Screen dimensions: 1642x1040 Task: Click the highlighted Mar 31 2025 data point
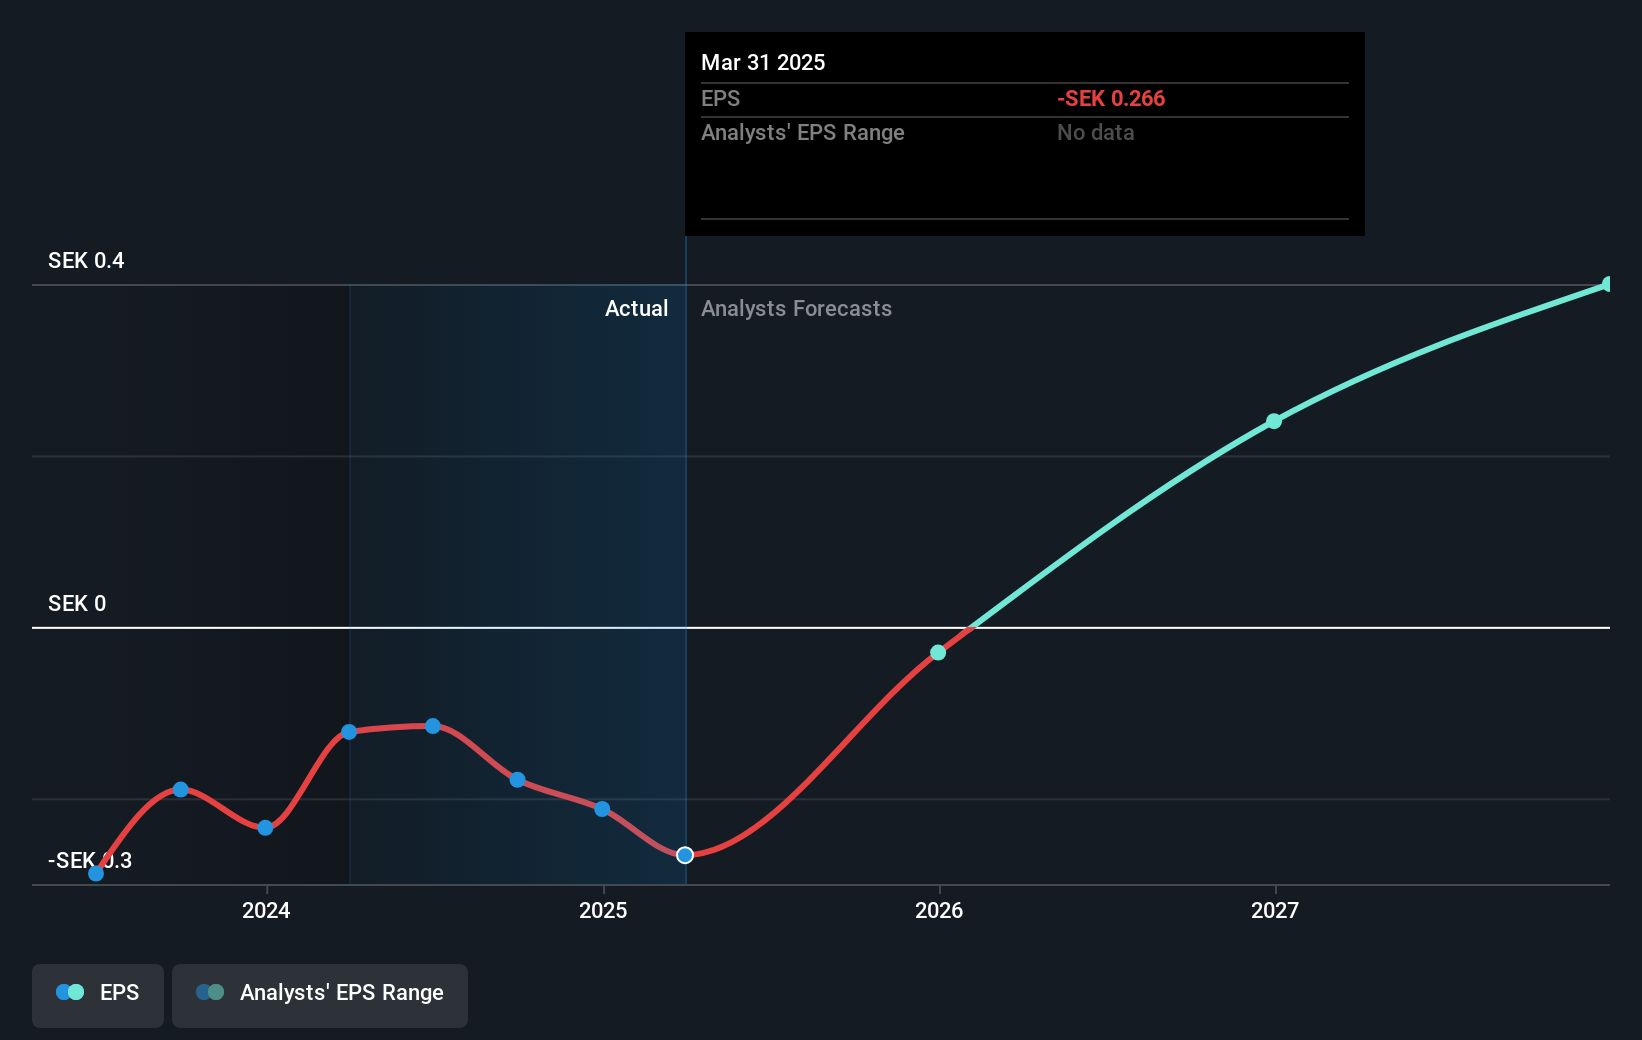(x=685, y=855)
